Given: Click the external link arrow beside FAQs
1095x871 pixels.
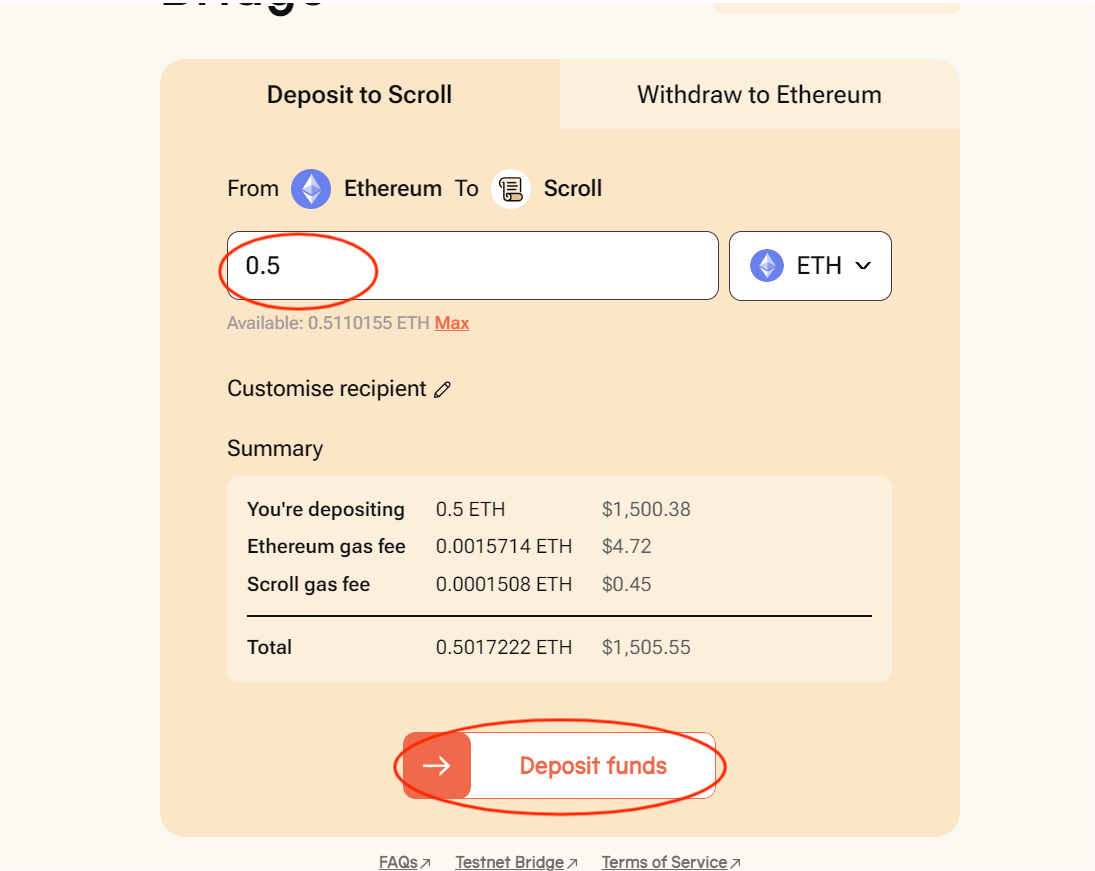Looking at the screenshot, I should click(426, 863).
